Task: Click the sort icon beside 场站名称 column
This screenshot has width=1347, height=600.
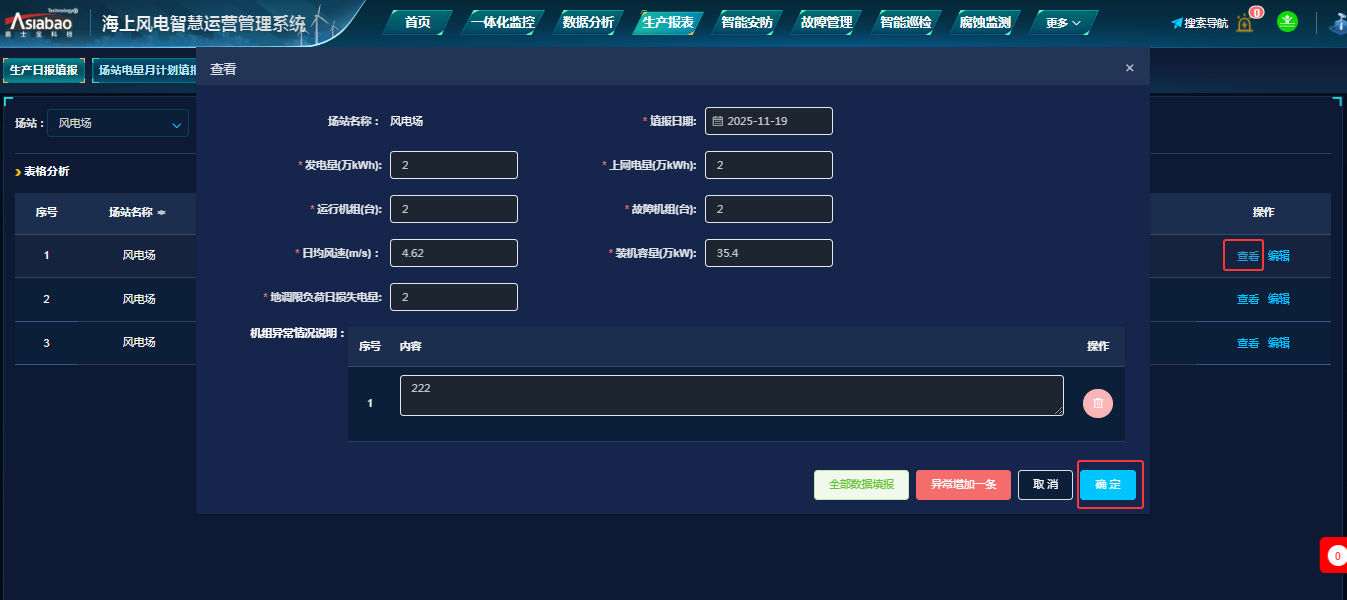Action: coord(161,213)
